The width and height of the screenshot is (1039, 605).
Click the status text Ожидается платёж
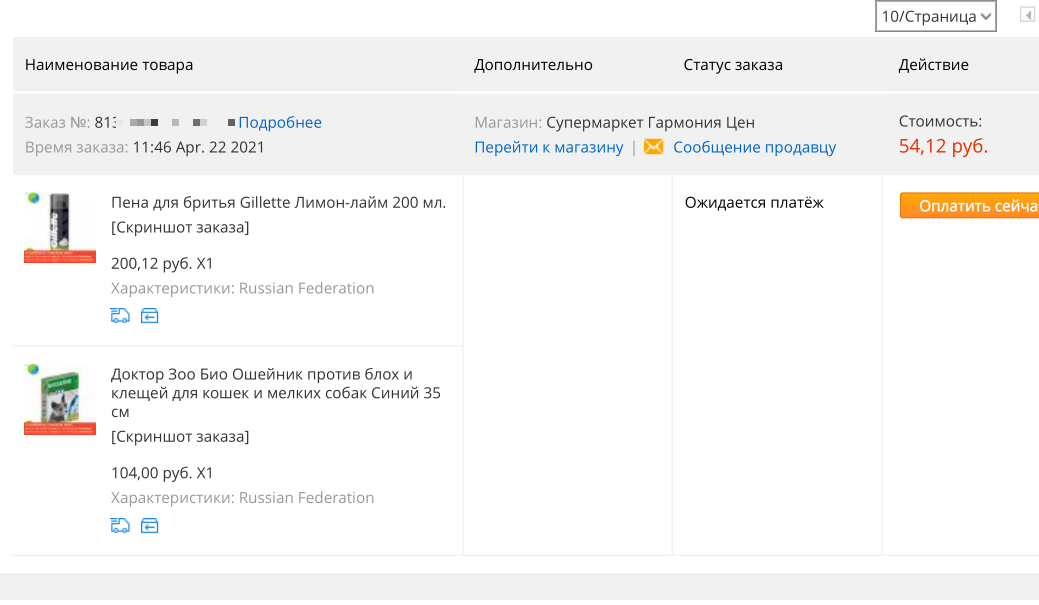point(754,203)
